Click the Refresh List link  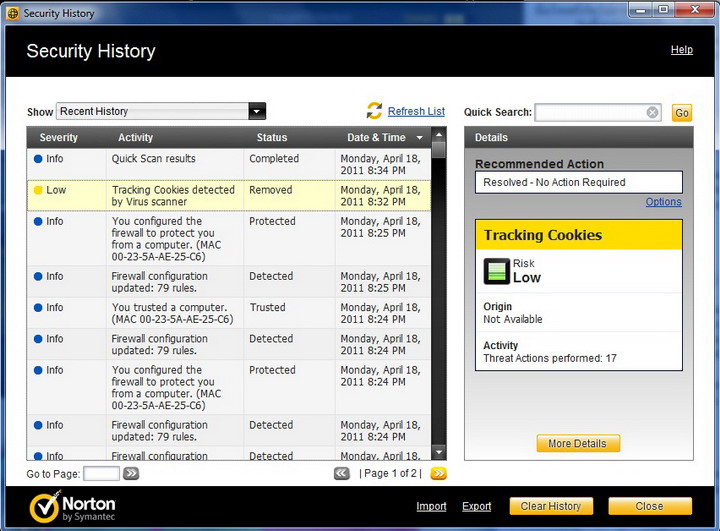click(416, 111)
